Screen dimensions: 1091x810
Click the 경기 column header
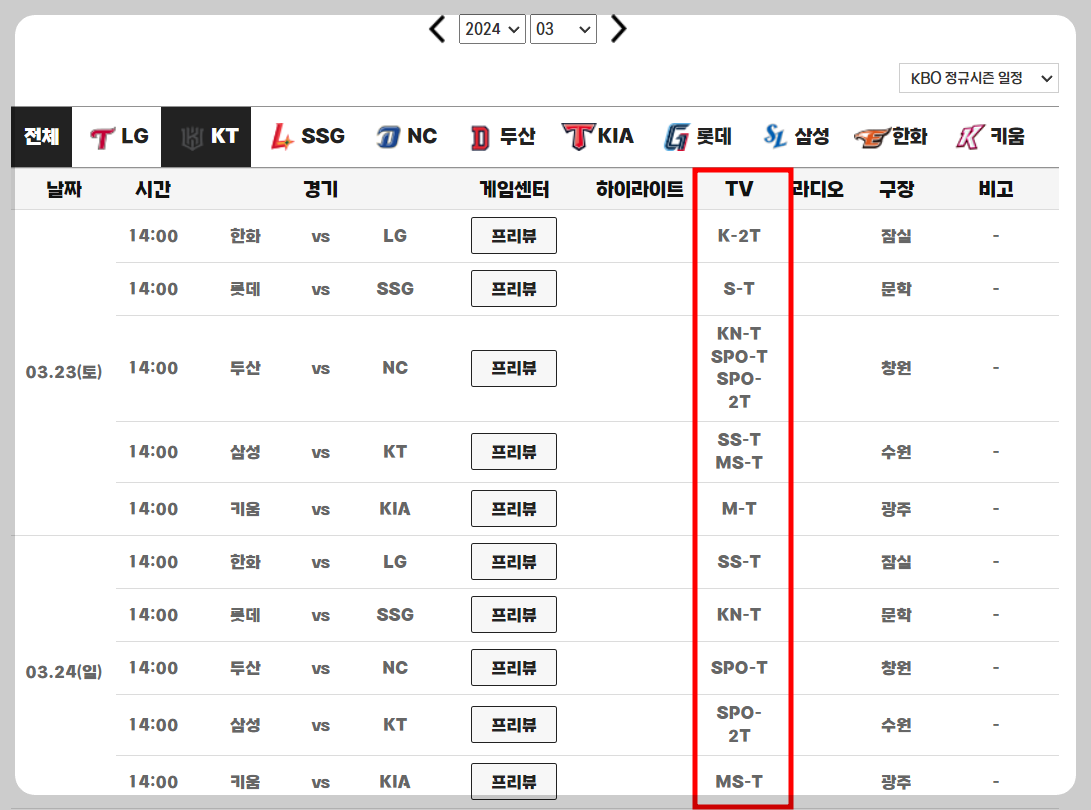pyautogui.click(x=320, y=189)
